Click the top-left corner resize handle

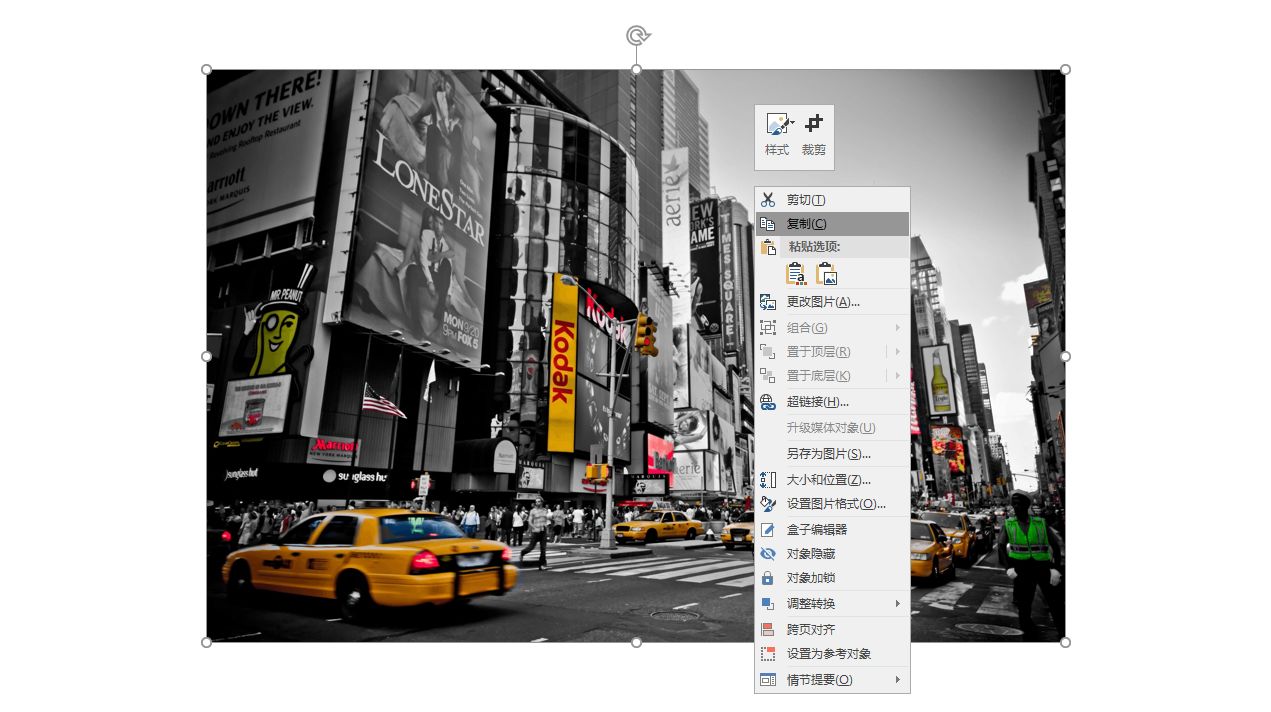click(207, 70)
